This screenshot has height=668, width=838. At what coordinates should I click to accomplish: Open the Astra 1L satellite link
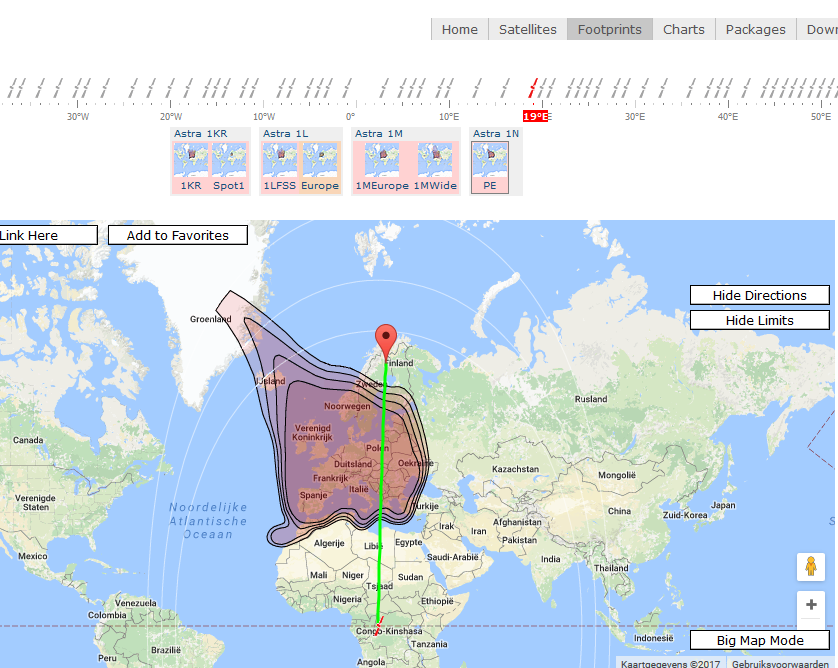pos(285,134)
